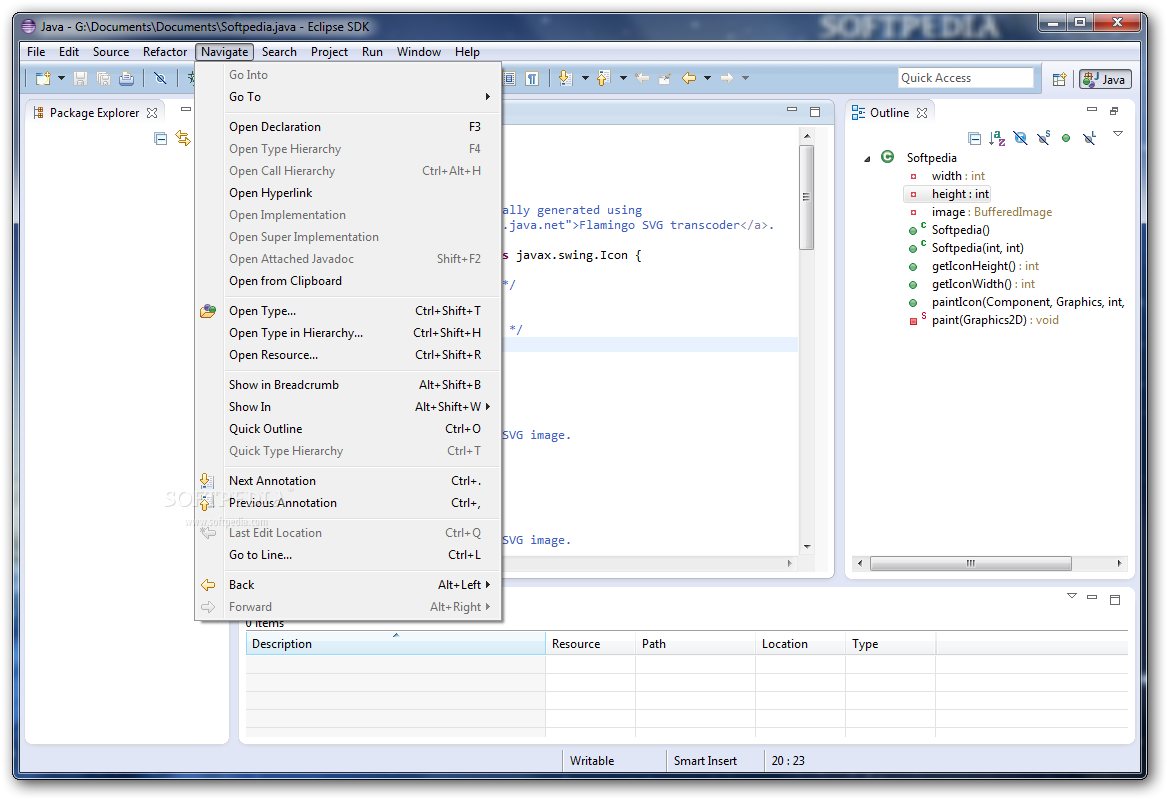Toggle alphabetical Sort in Outline view
1168x800 pixels.
997,139
